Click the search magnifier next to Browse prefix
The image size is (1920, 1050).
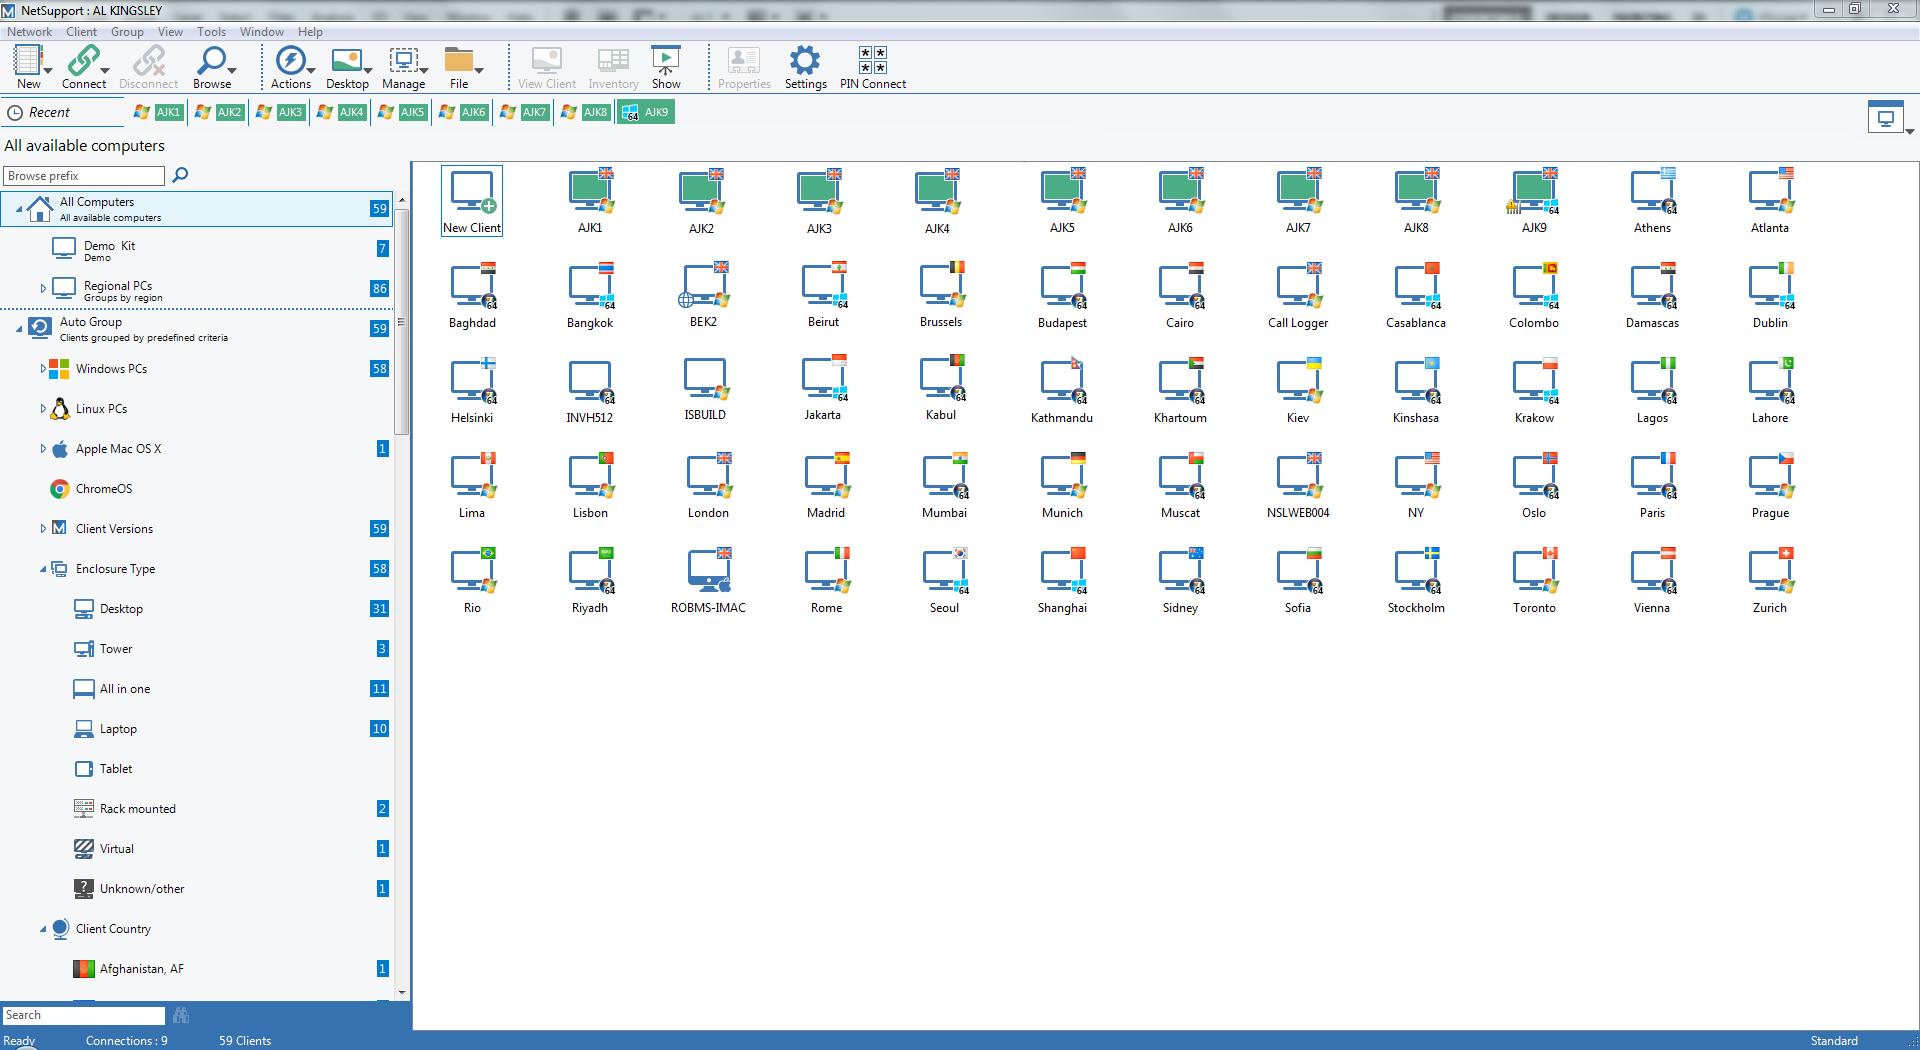(180, 175)
